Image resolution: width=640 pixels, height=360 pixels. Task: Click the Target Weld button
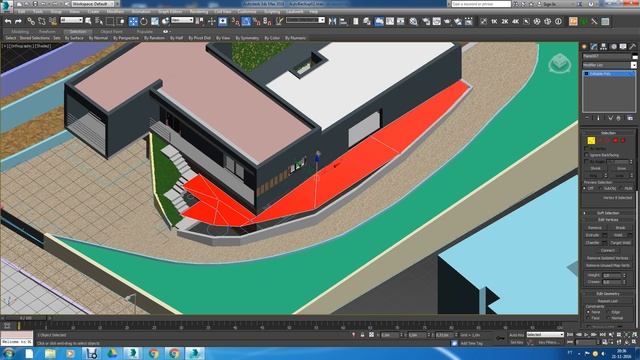click(x=621, y=243)
